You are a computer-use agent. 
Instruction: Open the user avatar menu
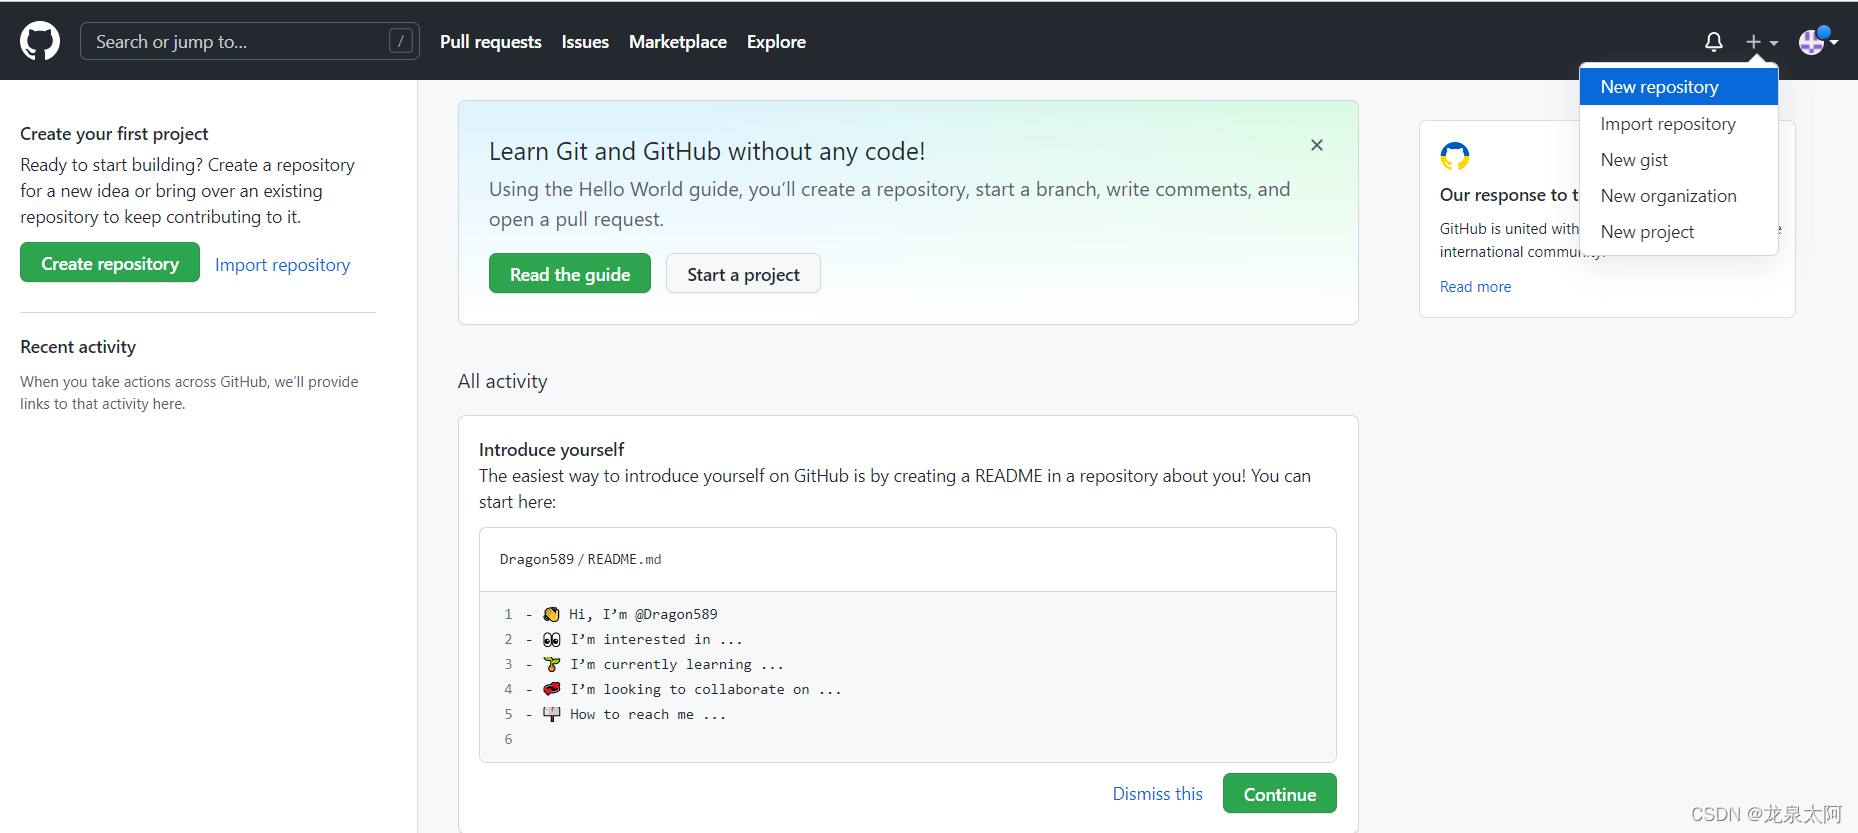[x=1818, y=41]
